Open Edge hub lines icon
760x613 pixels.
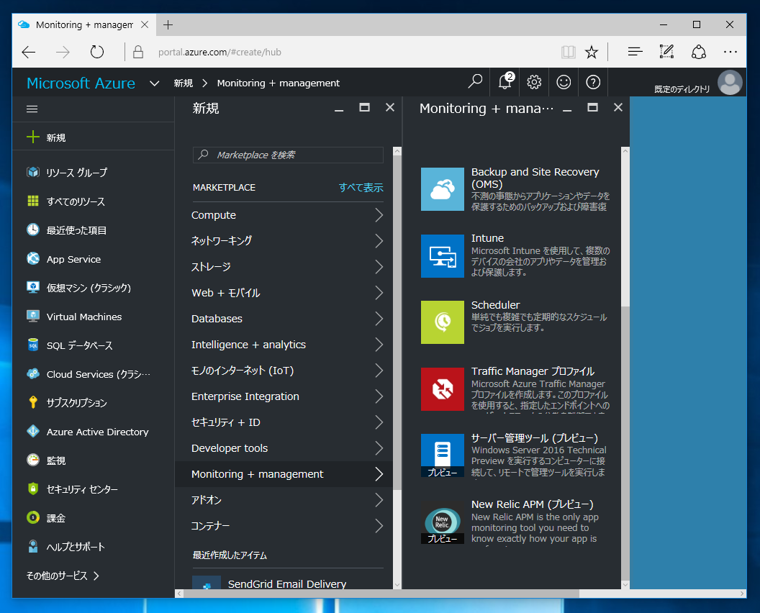click(x=634, y=51)
